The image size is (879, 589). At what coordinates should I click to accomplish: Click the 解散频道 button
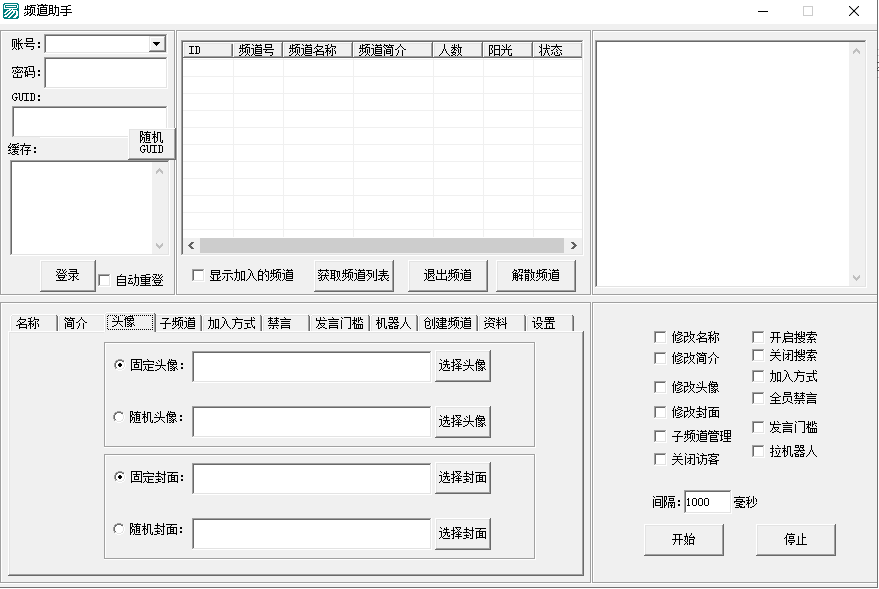click(x=535, y=275)
